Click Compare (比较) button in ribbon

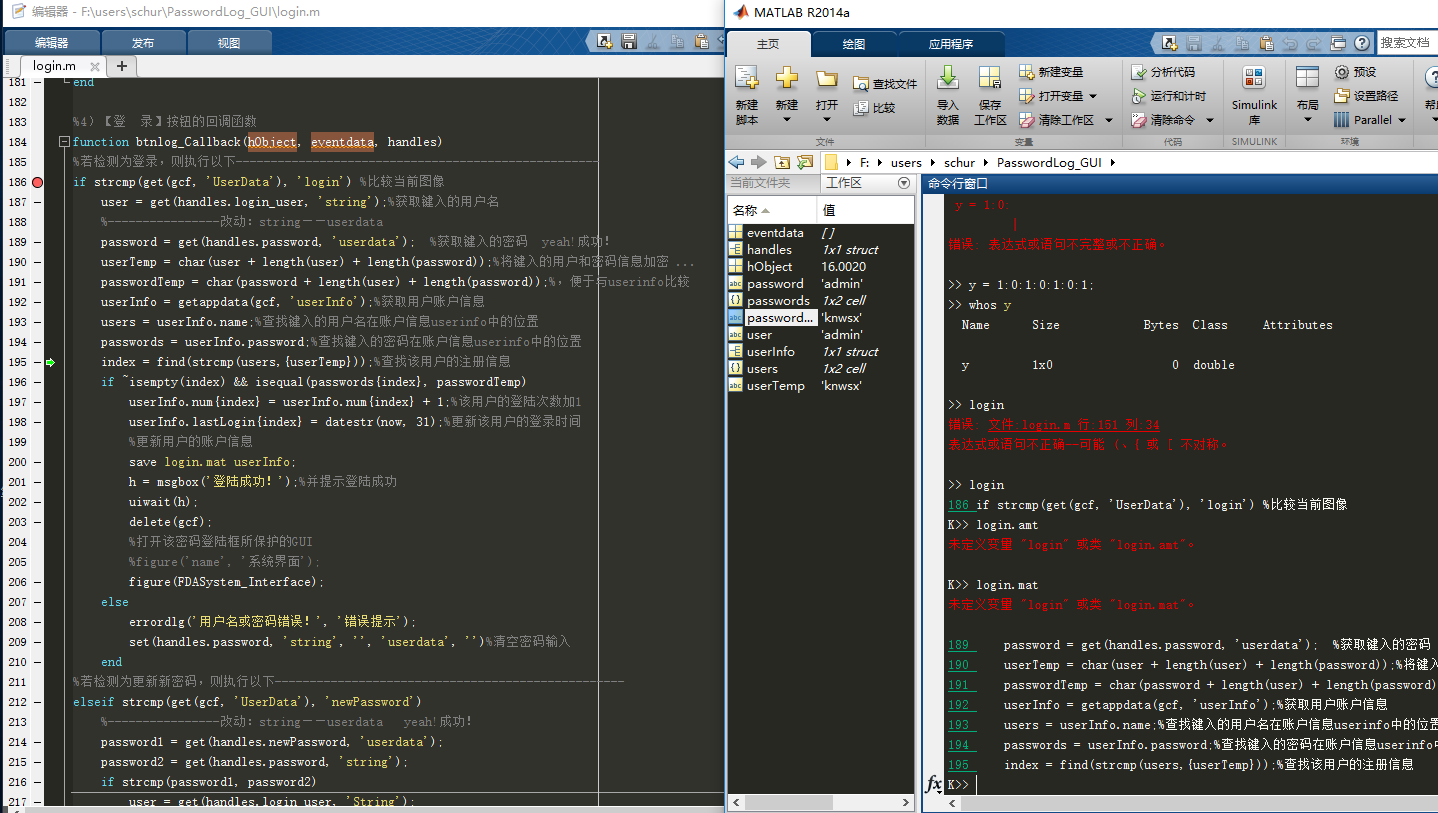[875, 108]
